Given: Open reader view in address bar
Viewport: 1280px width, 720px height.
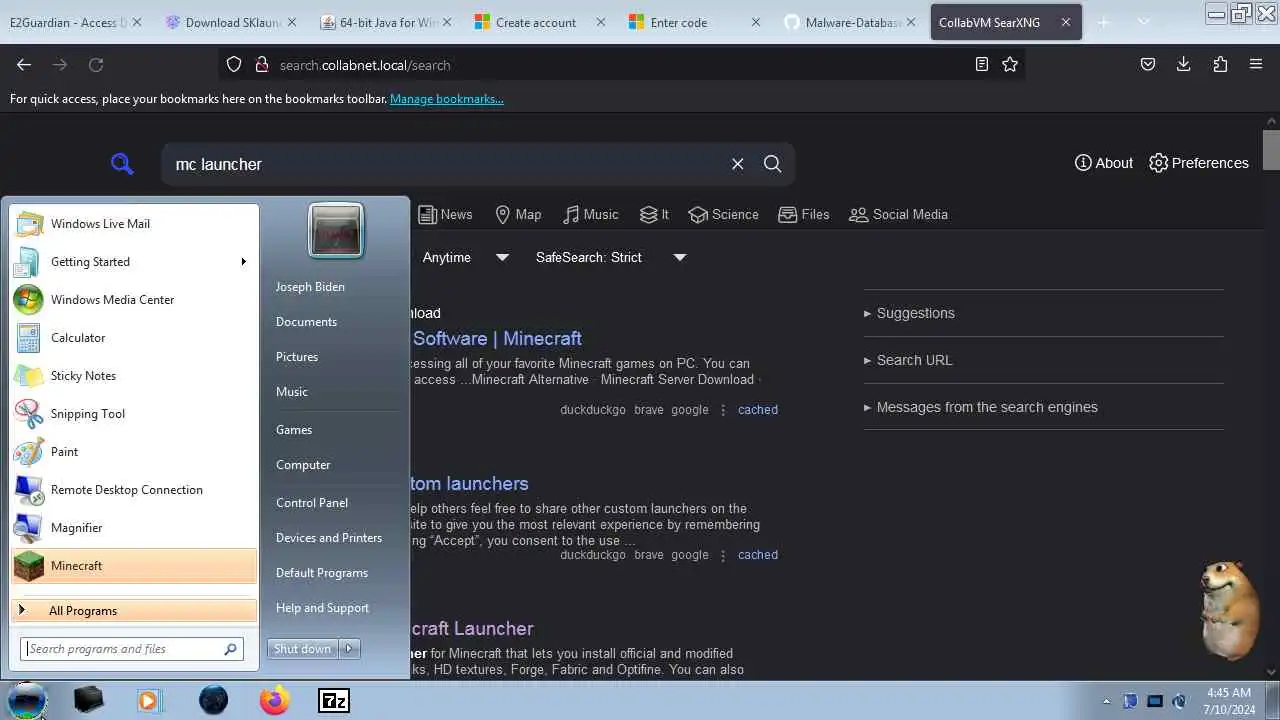Looking at the screenshot, I should 982,64.
